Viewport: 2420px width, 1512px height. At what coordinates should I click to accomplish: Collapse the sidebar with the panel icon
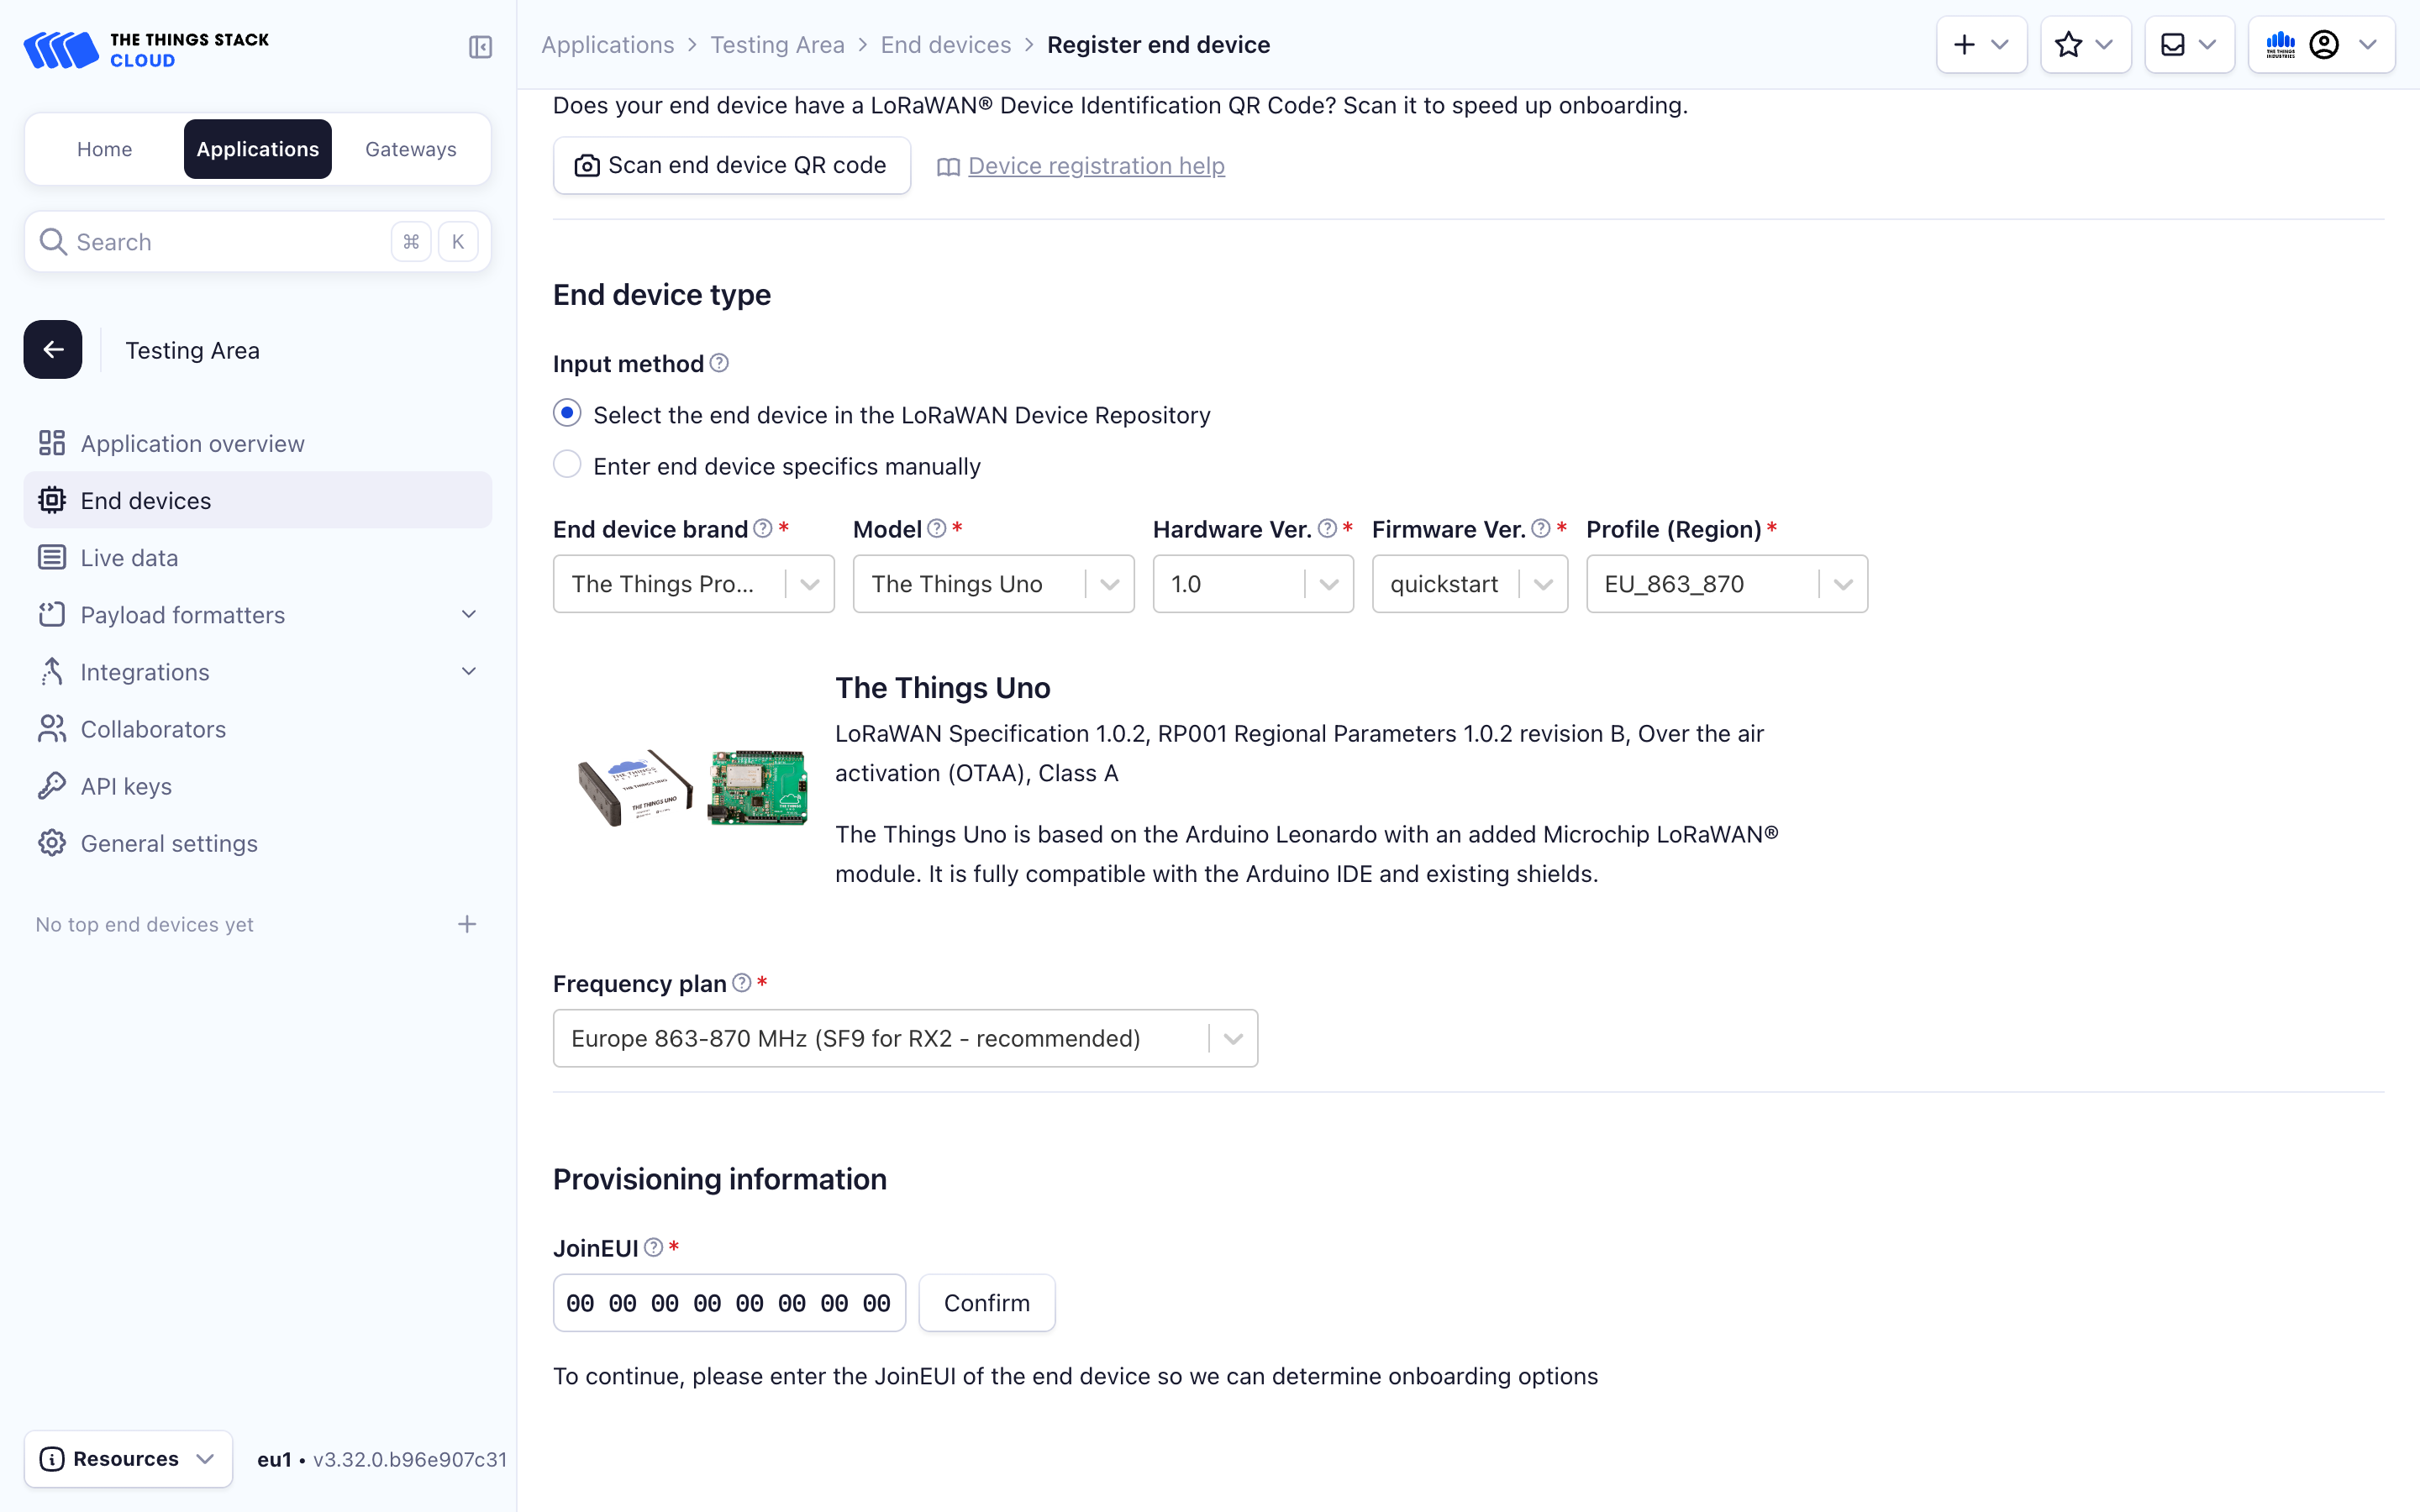coord(480,47)
